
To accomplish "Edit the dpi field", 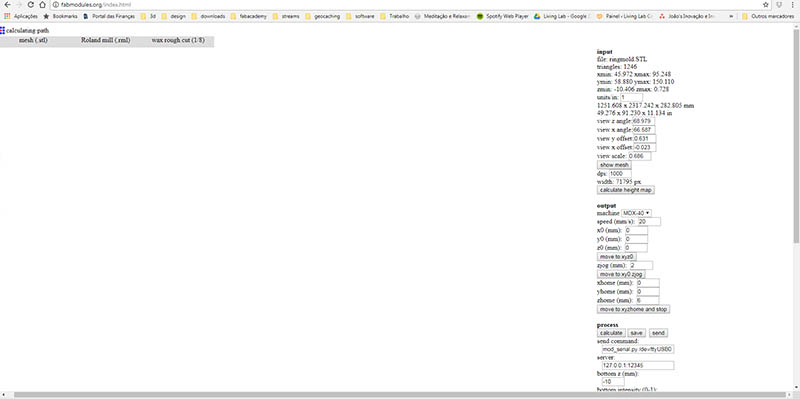I will pos(620,173).
